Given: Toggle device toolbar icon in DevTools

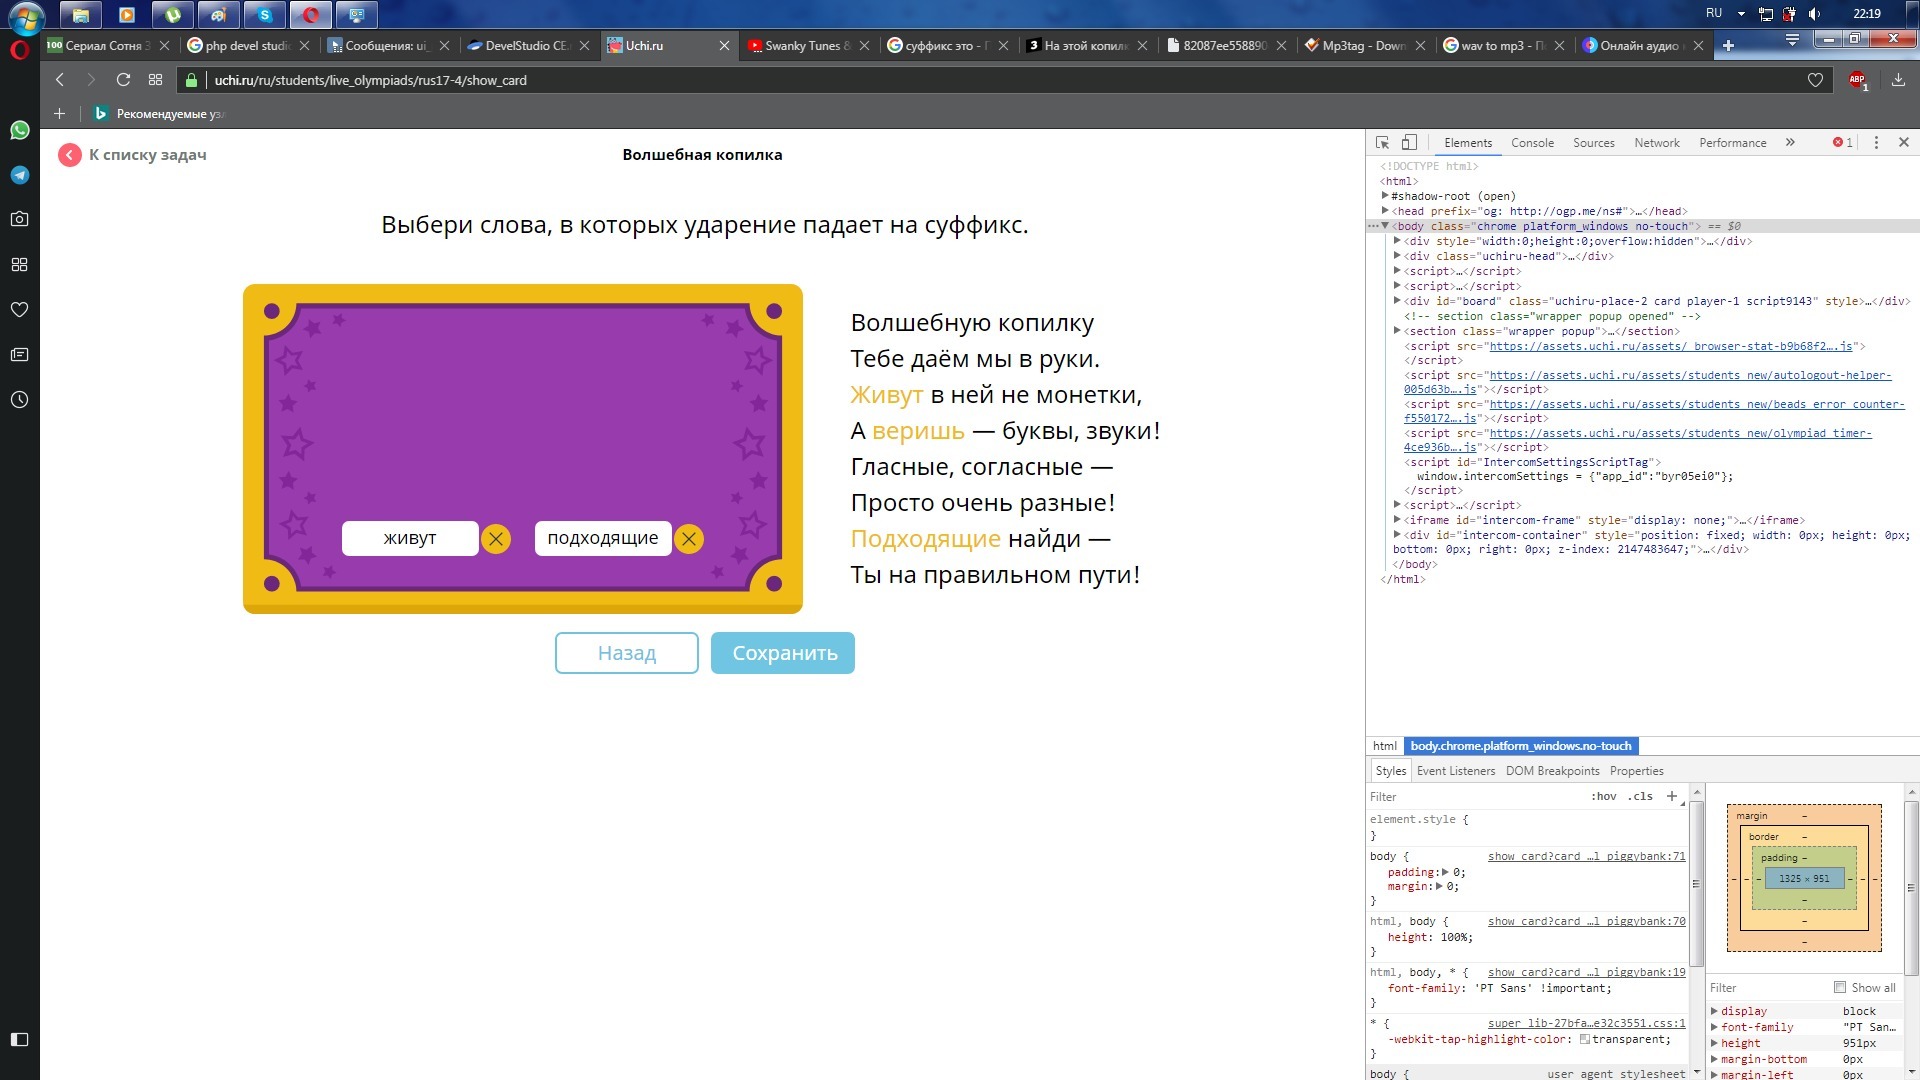Looking at the screenshot, I should 1409,143.
